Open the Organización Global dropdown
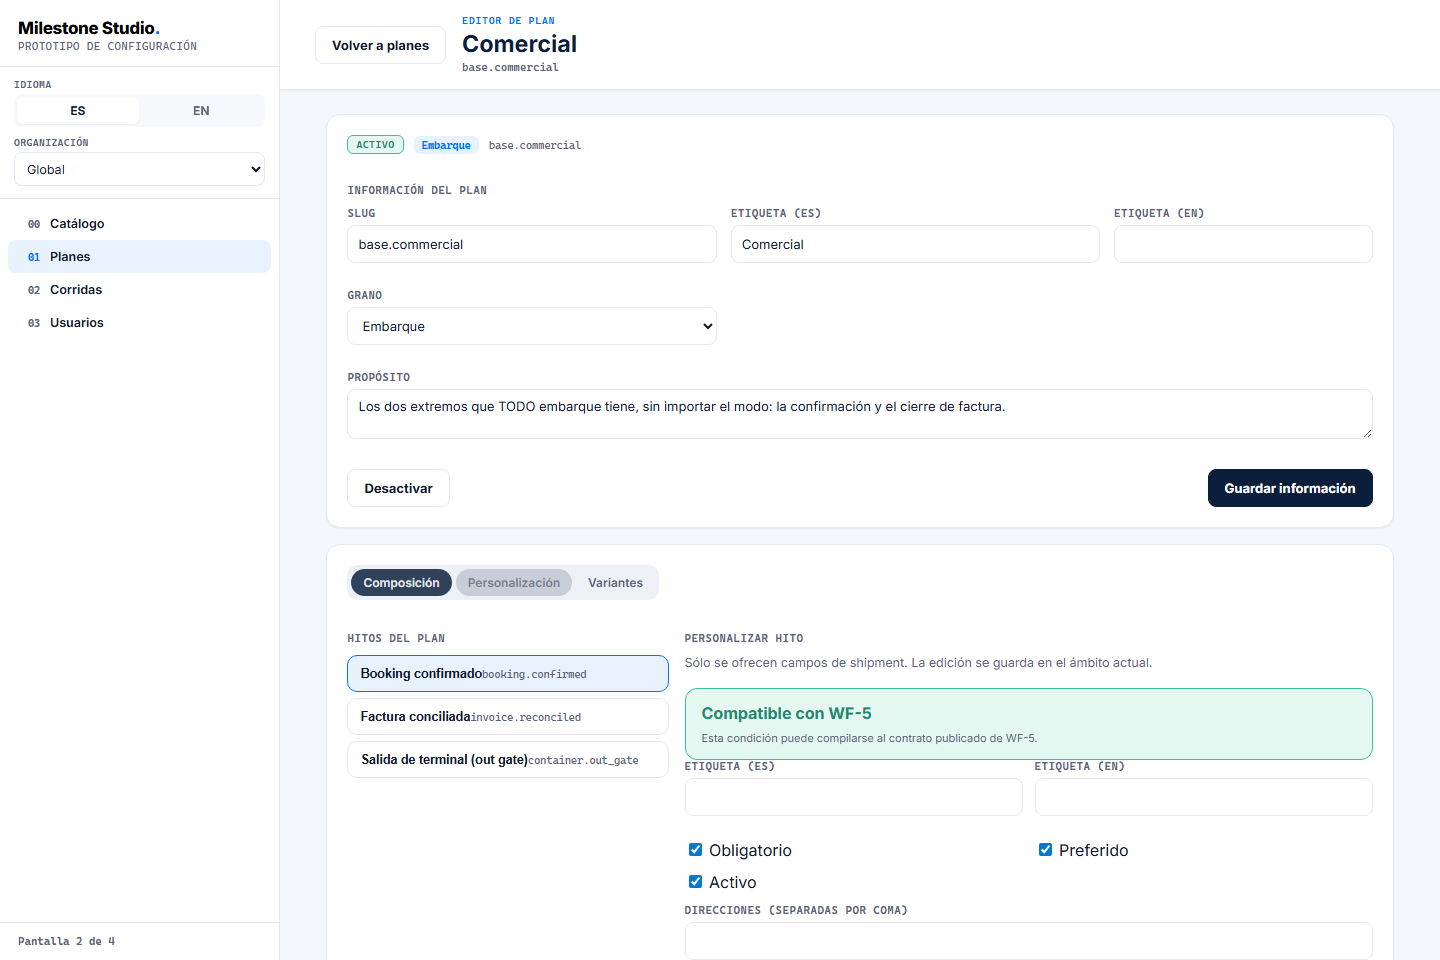 139,169
